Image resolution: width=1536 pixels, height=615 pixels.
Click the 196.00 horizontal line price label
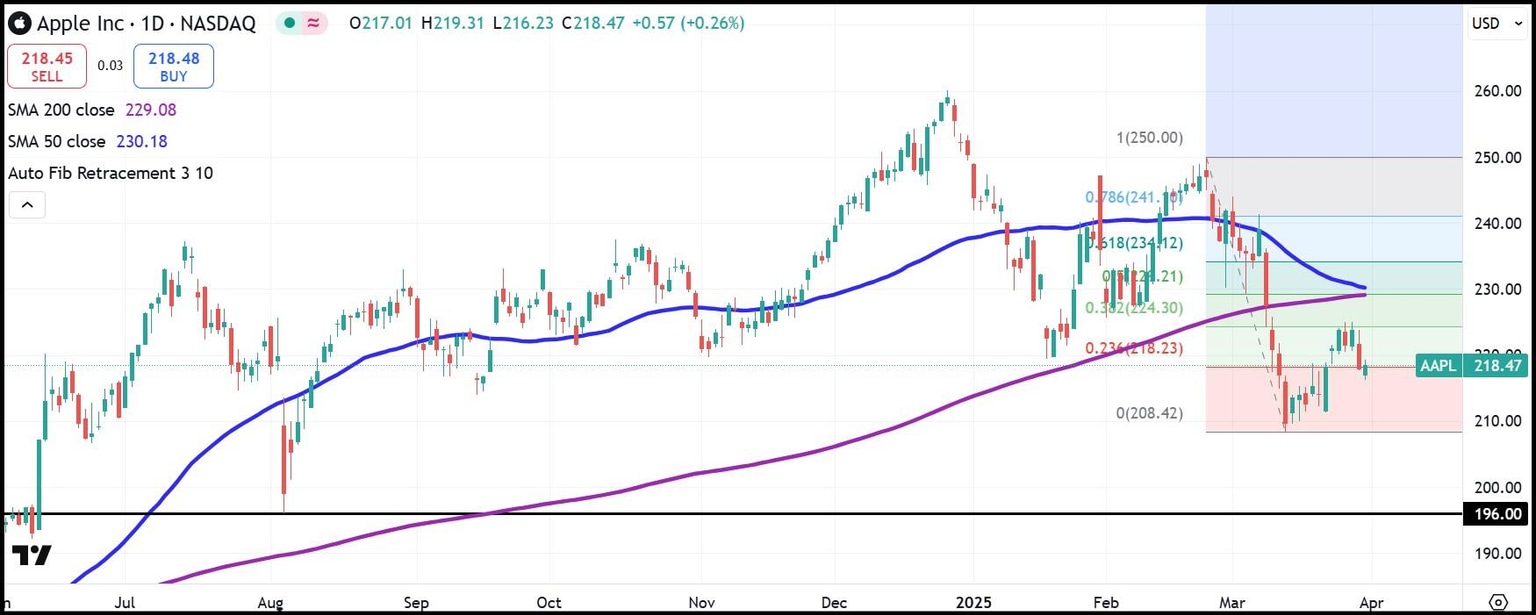[1497, 514]
